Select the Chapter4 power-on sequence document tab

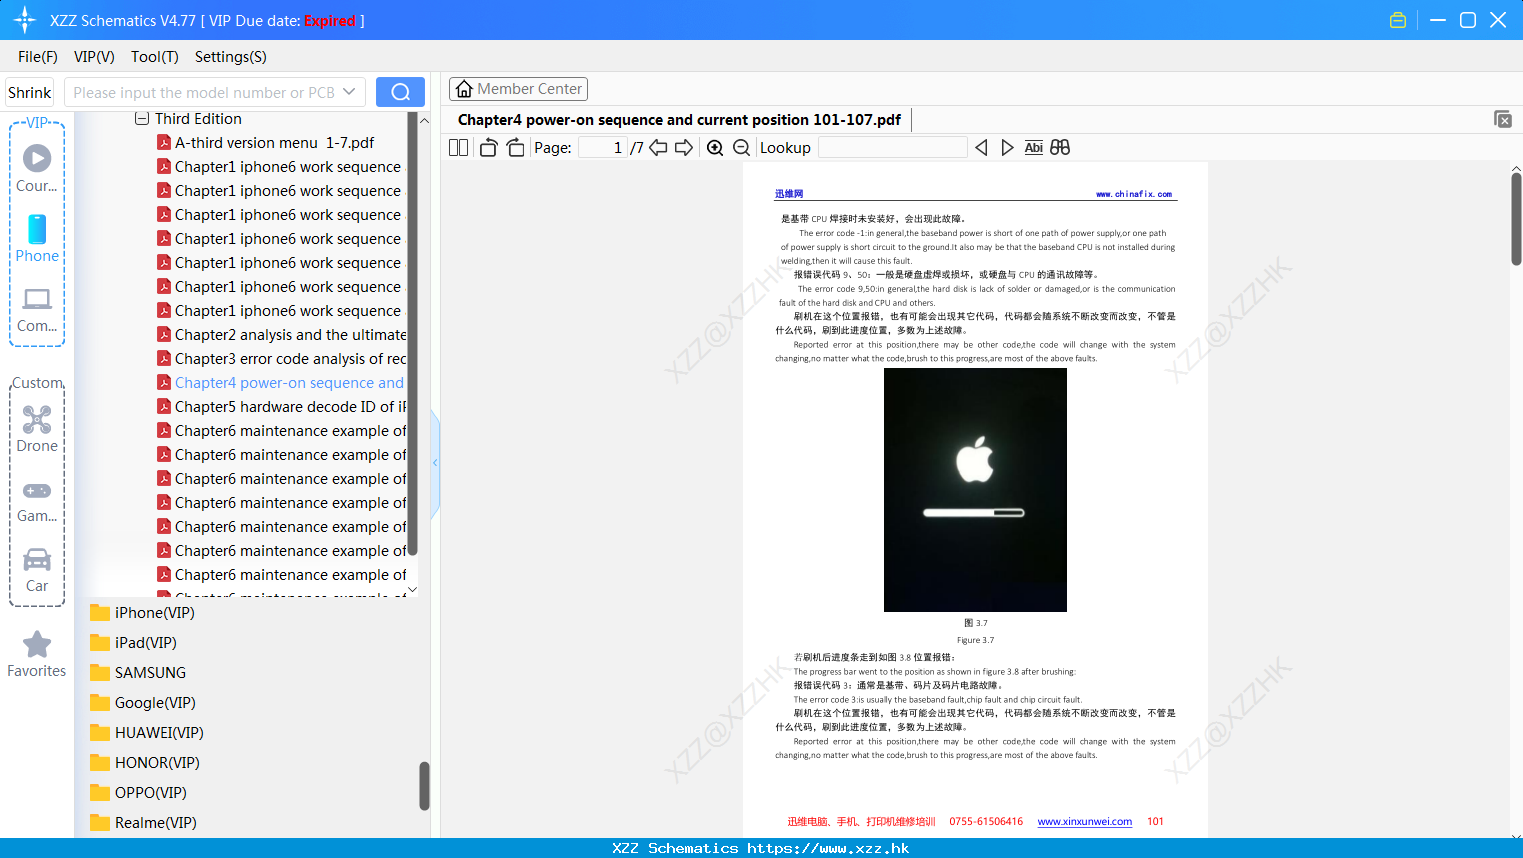click(x=679, y=120)
